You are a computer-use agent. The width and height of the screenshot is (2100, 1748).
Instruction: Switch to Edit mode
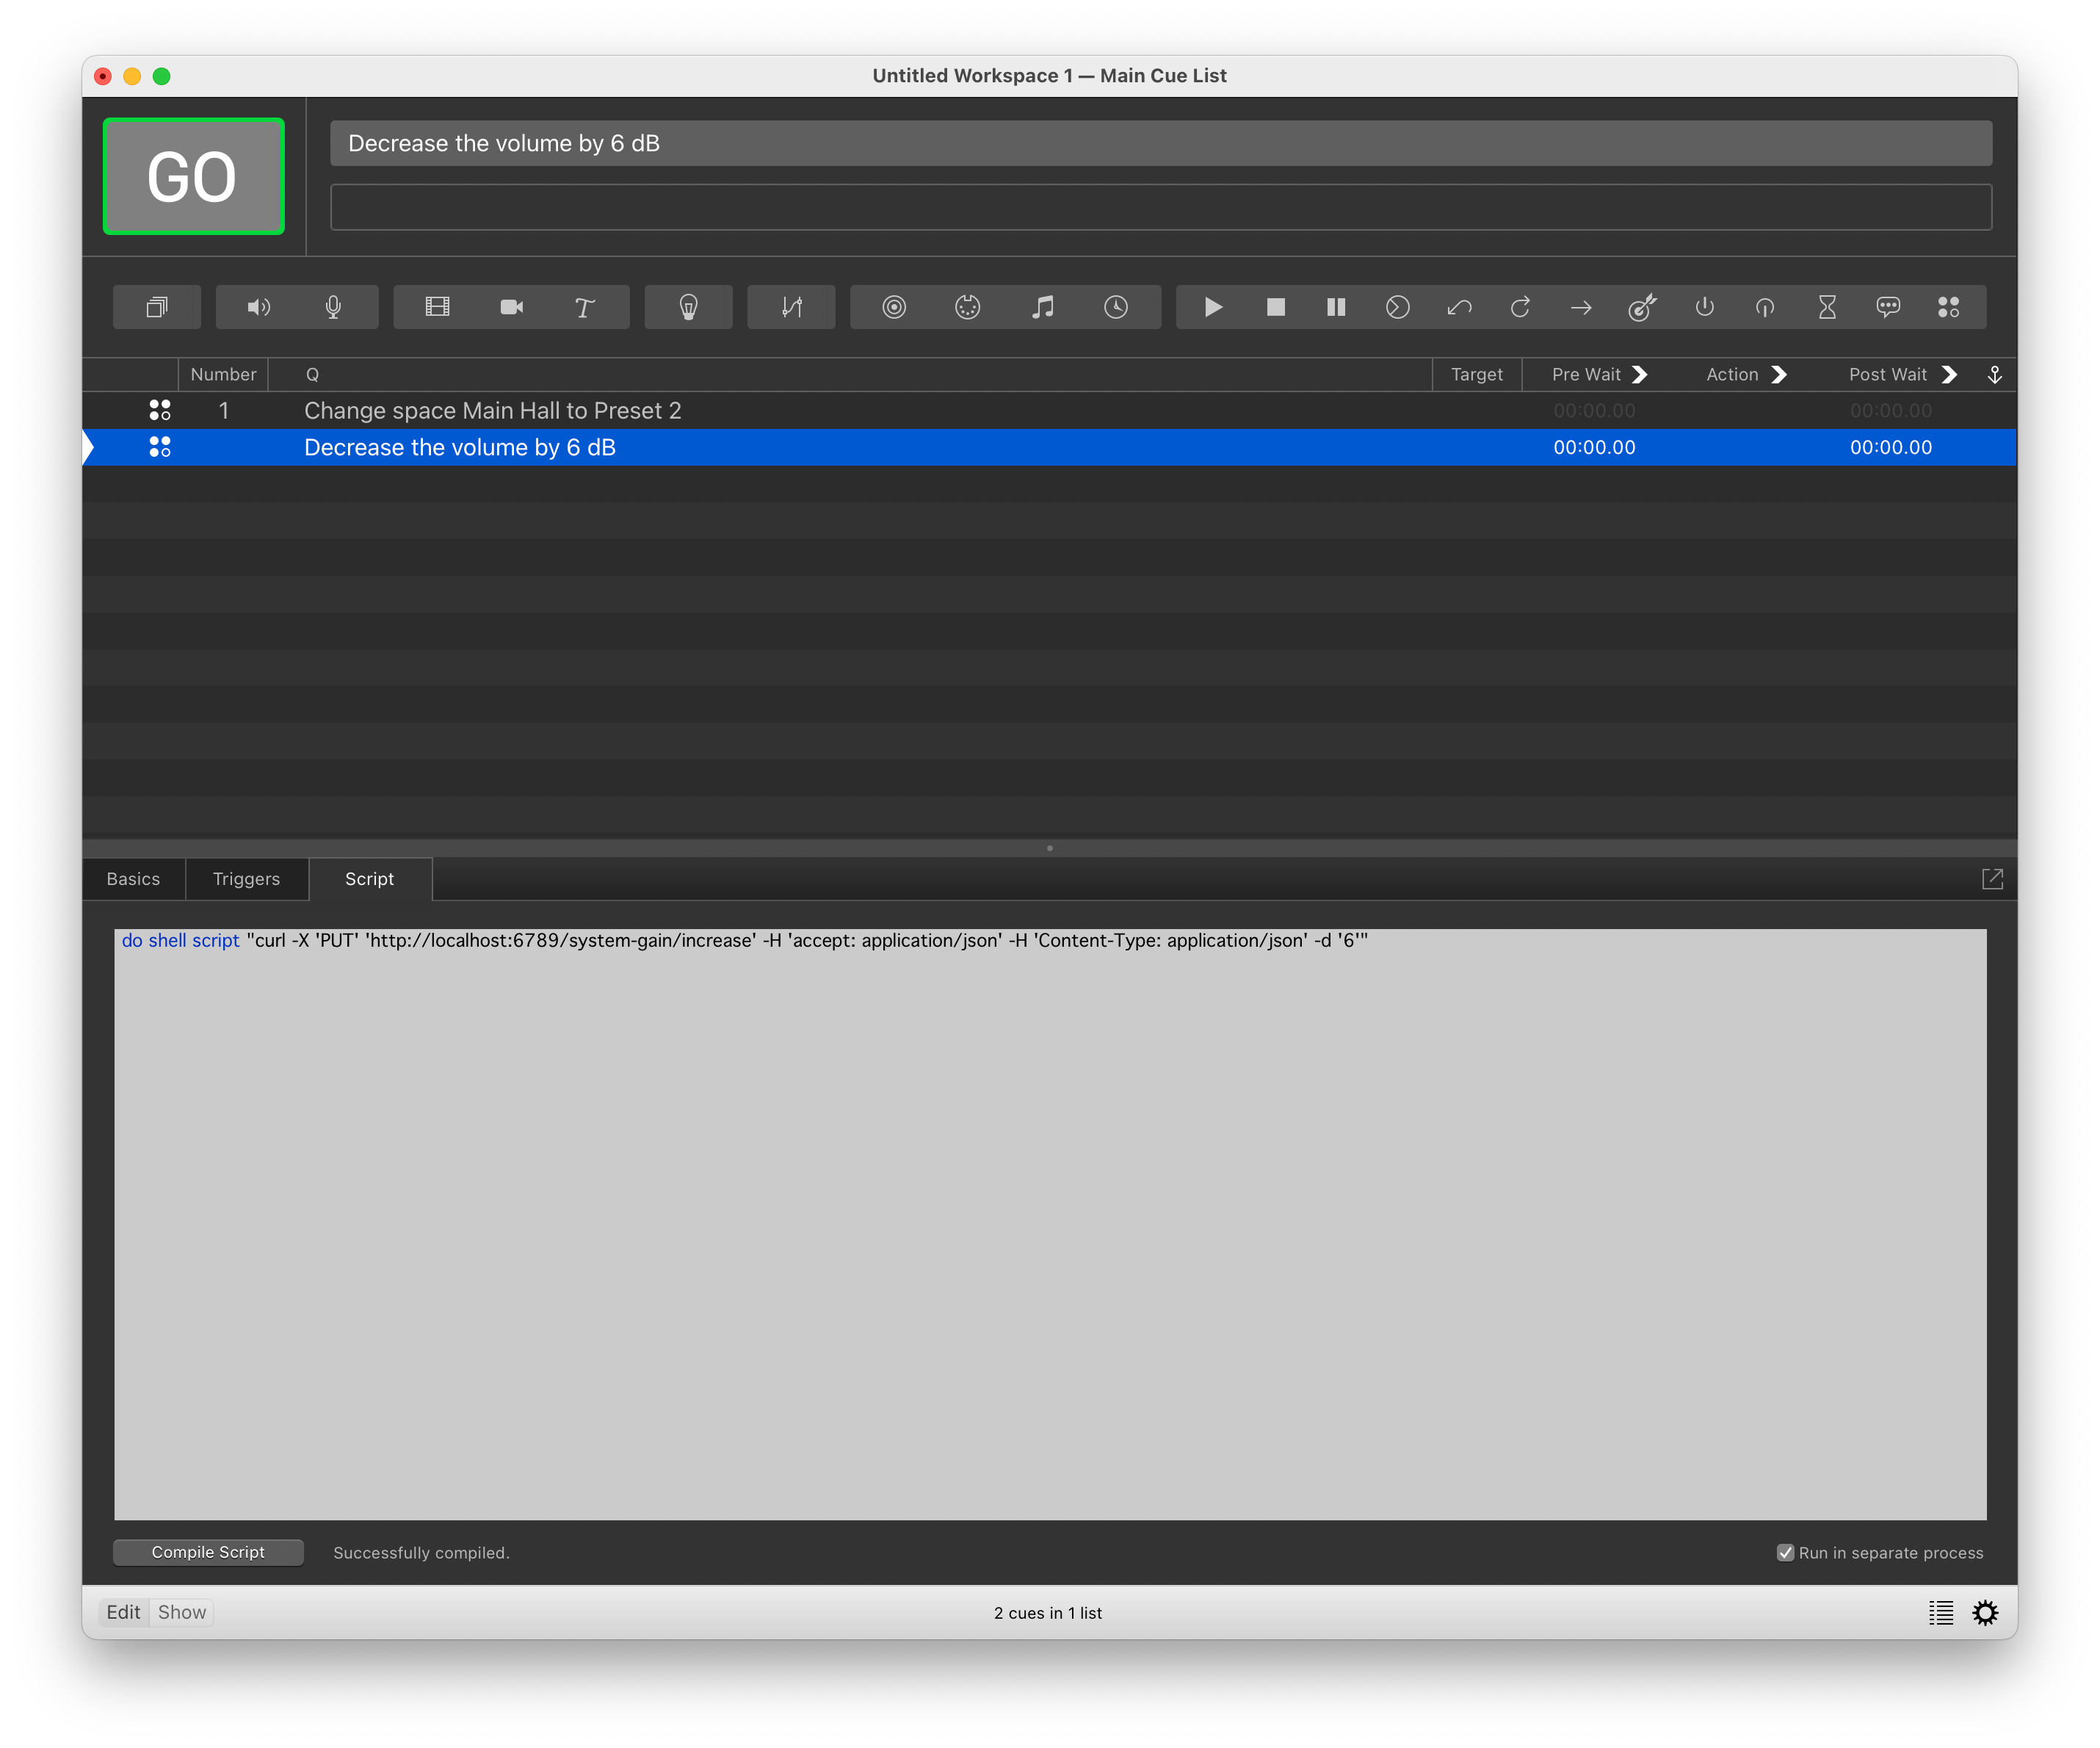123,1612
